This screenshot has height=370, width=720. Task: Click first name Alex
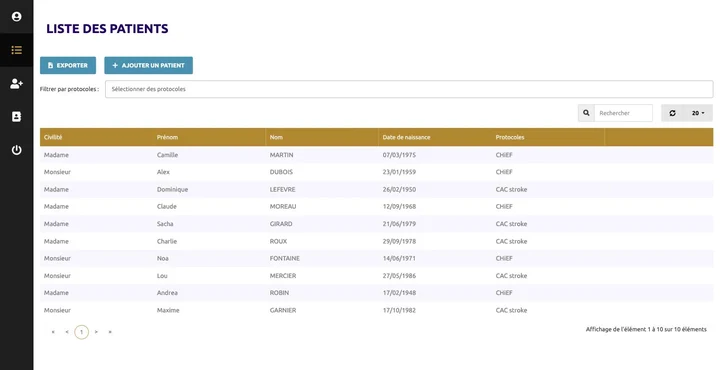click(x=163, y=172)
